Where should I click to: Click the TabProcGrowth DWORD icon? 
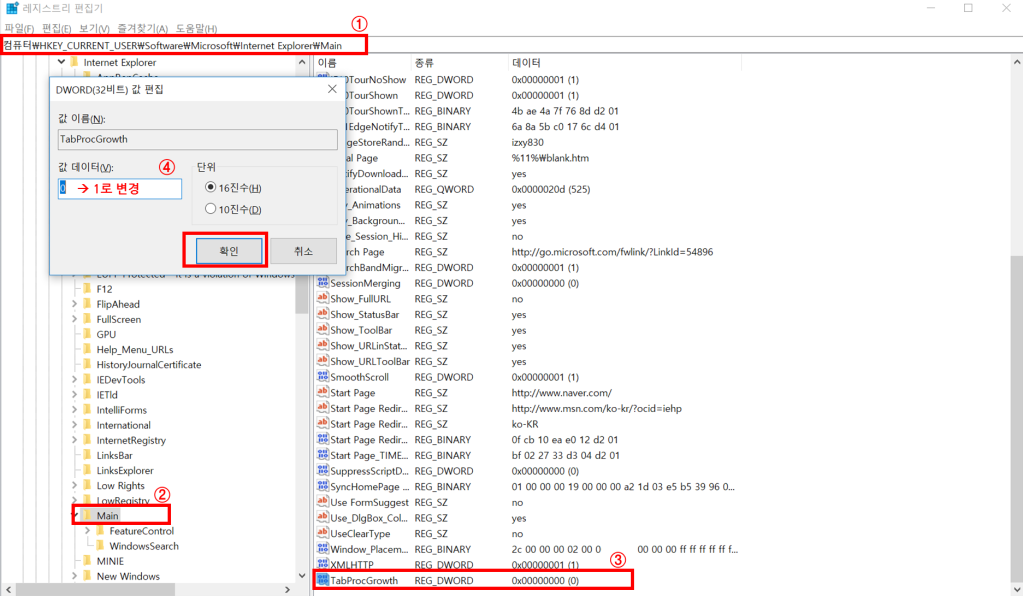pos(322,580)
